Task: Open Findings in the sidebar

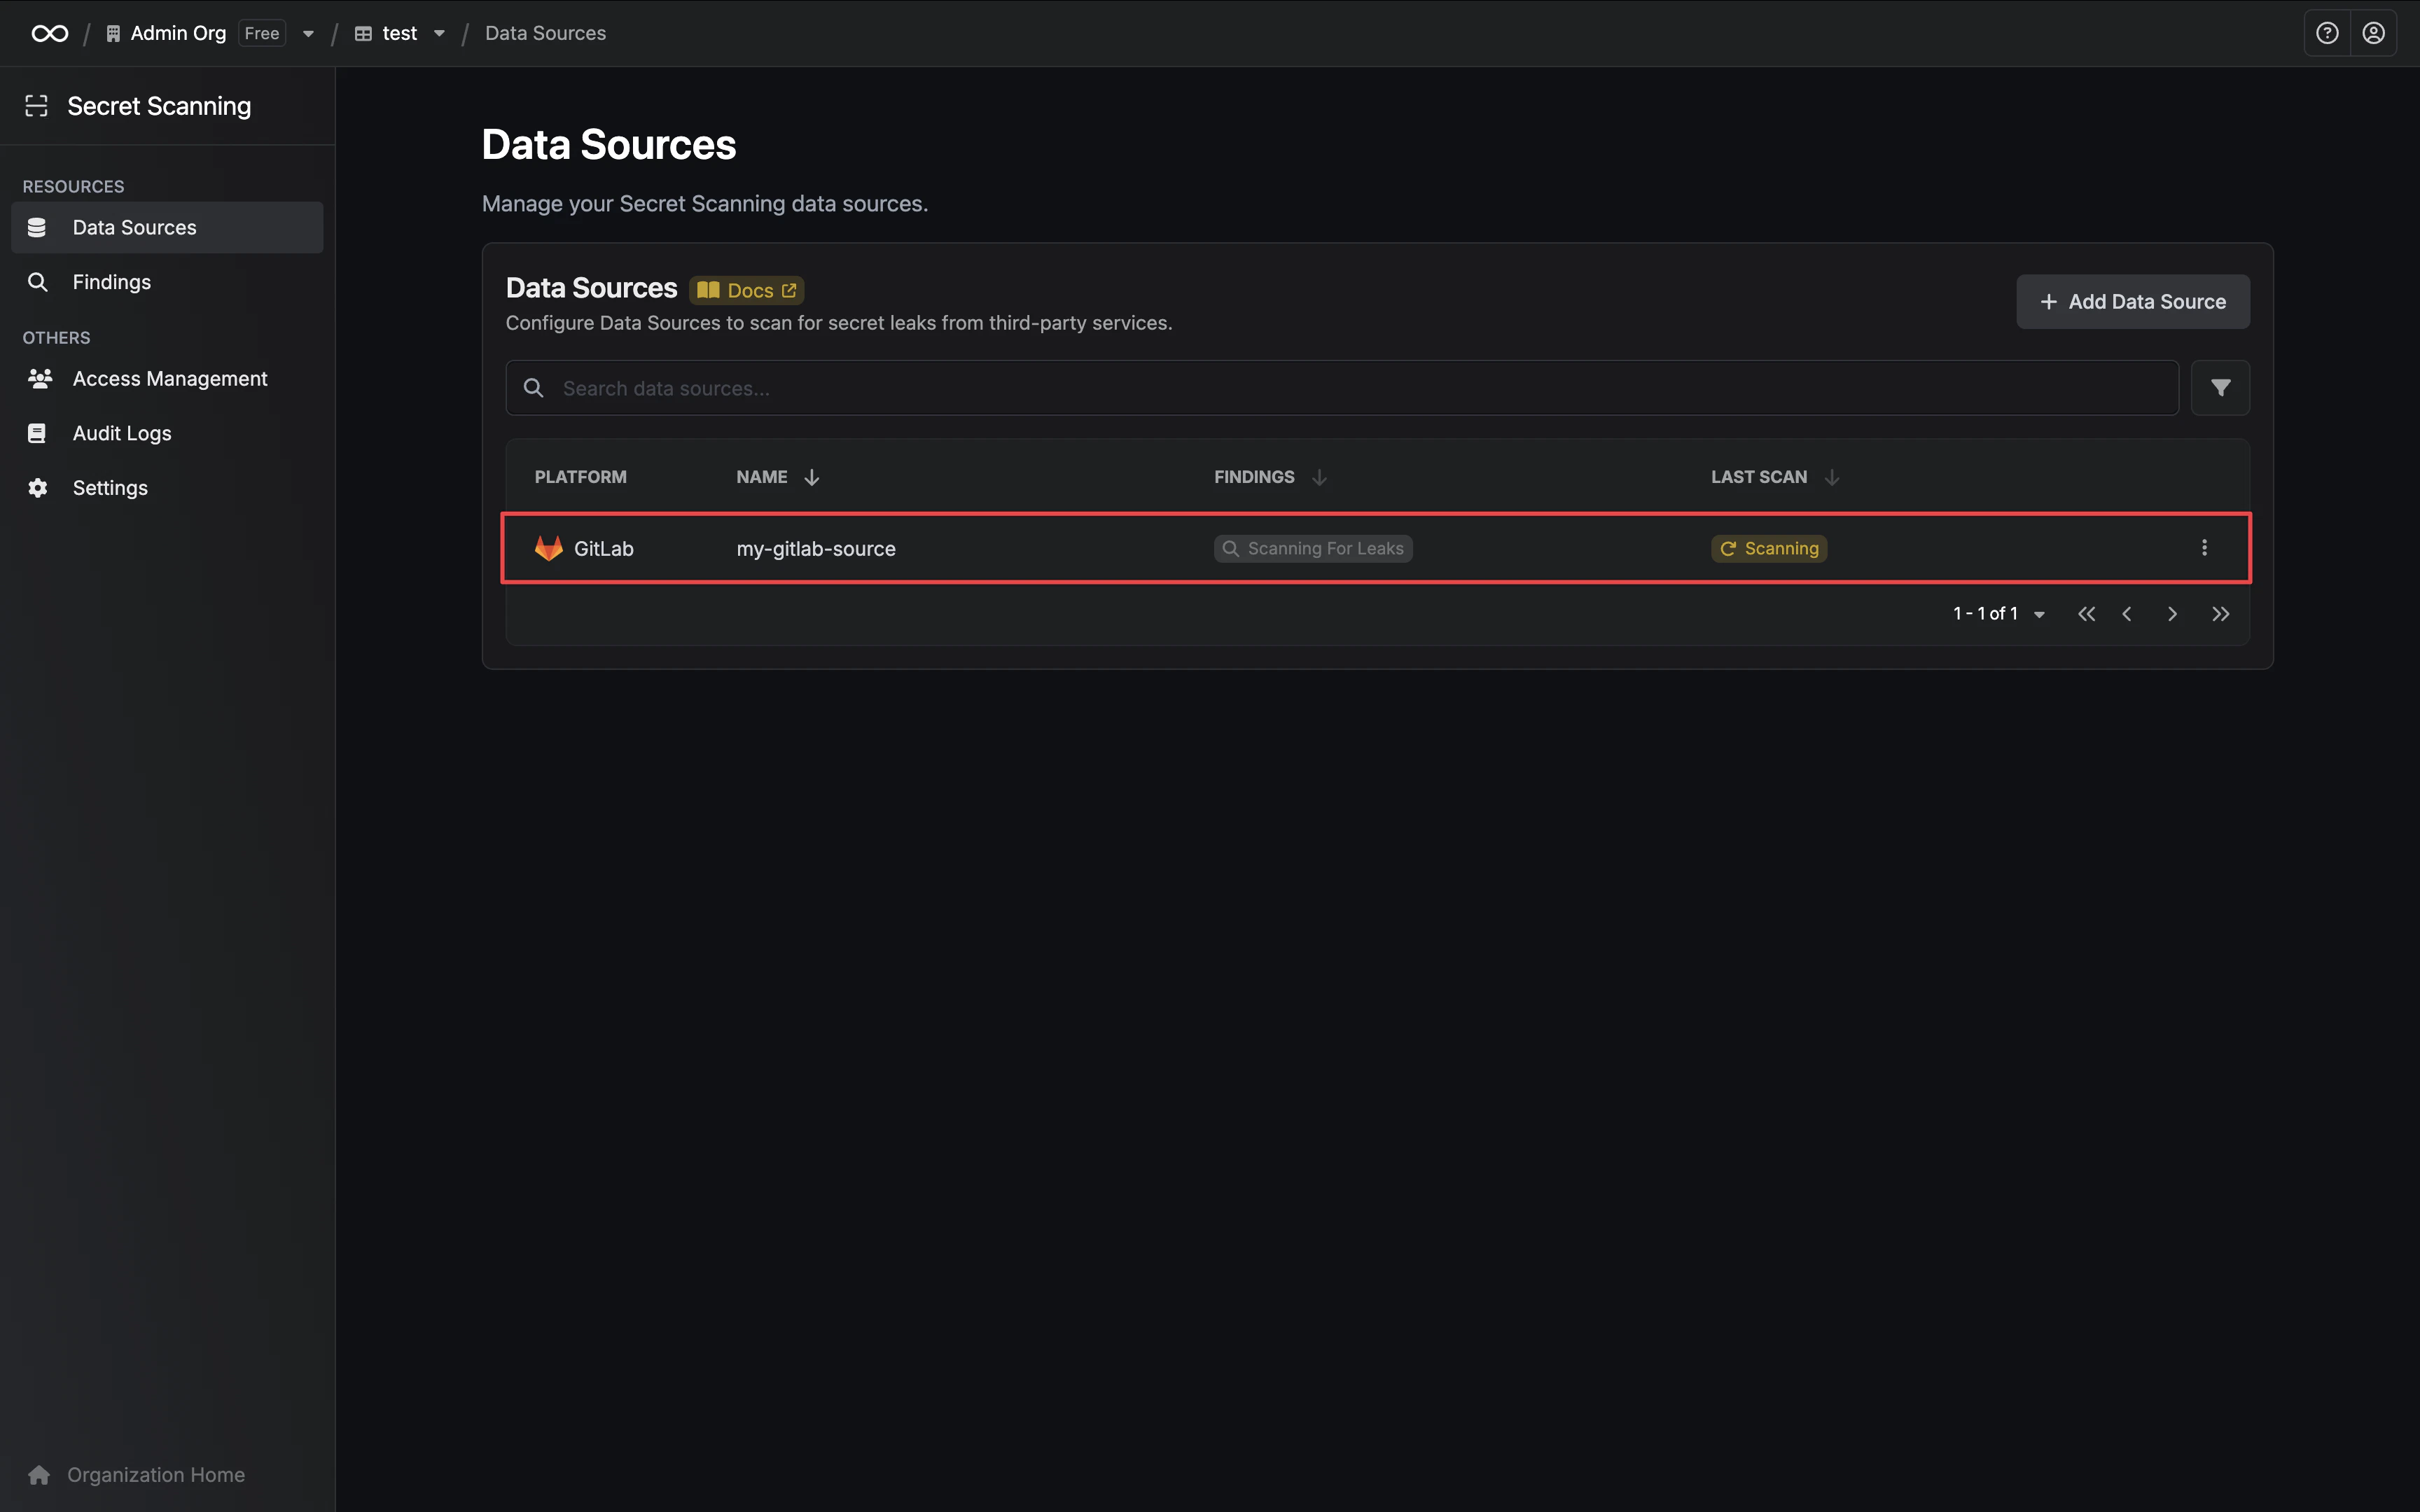Action: point(167,282)
